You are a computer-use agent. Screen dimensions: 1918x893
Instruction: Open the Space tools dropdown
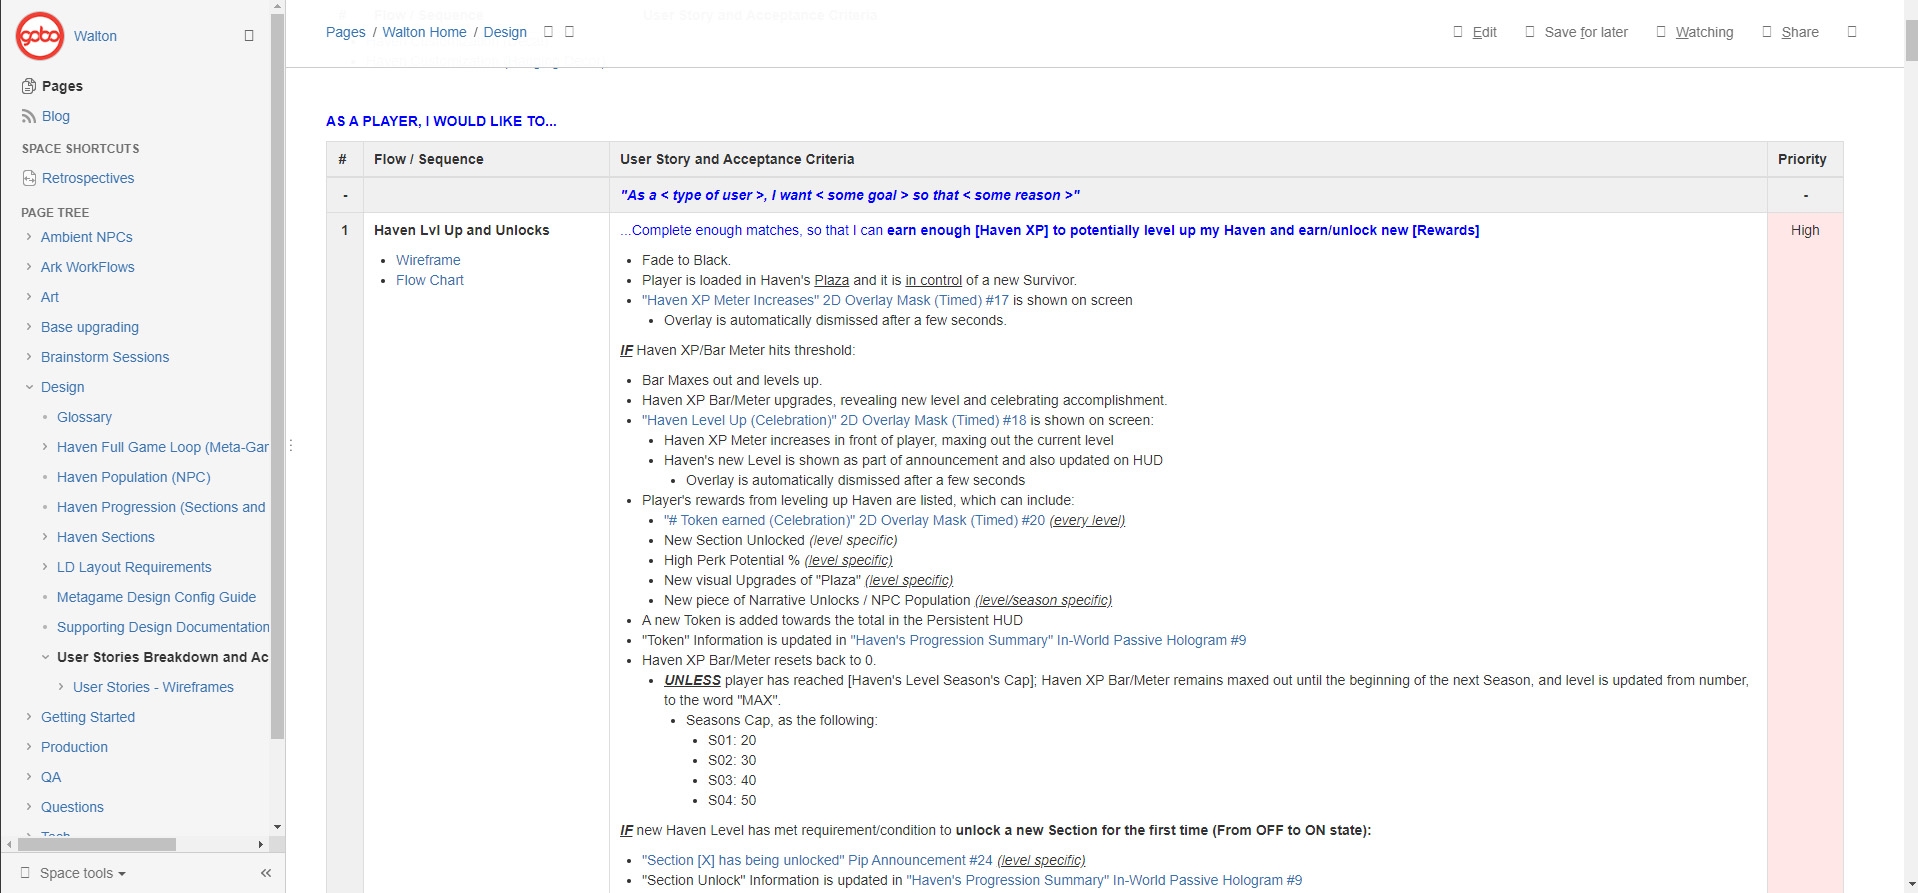tap(82, 873)
